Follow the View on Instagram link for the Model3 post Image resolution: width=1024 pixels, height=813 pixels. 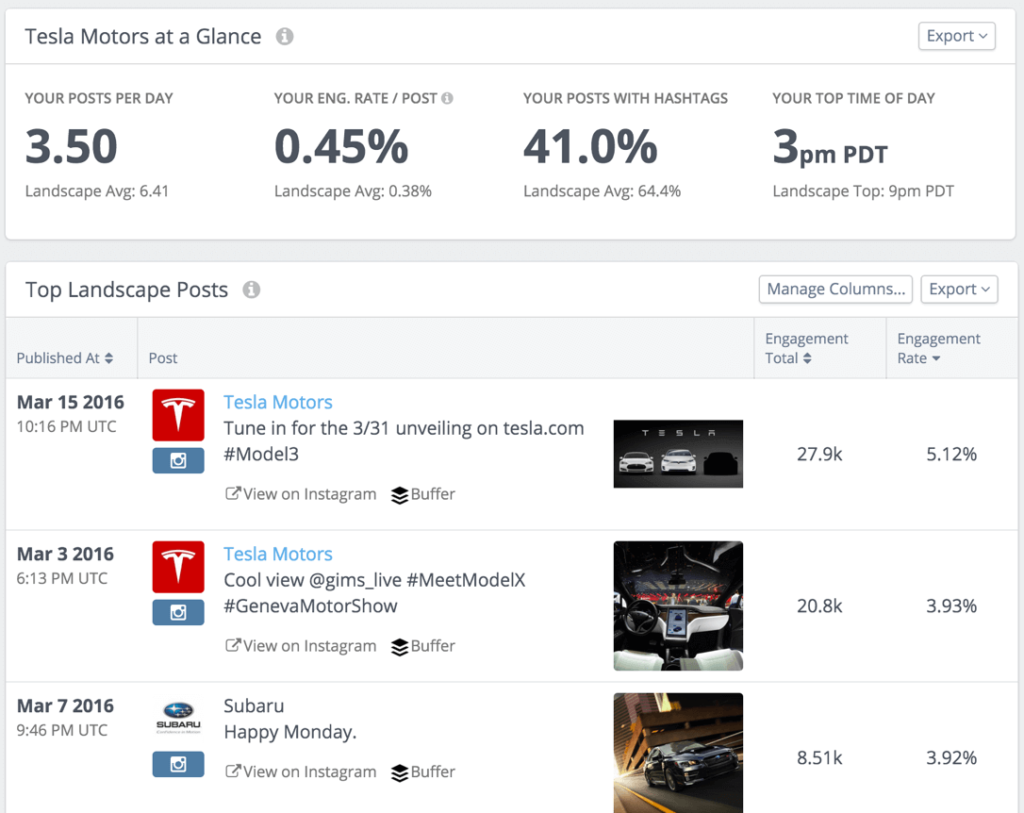tap(300, 494)
